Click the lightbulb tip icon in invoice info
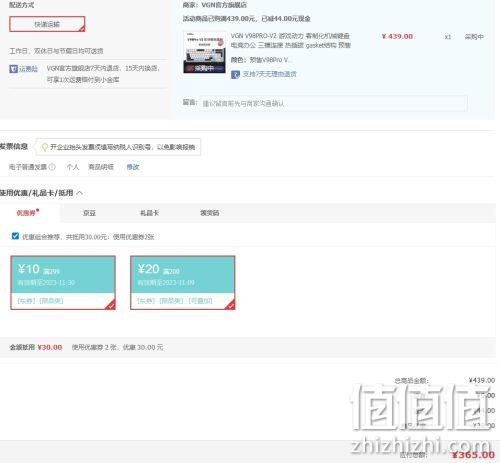500x463 pixels. [x=44, y=147]
